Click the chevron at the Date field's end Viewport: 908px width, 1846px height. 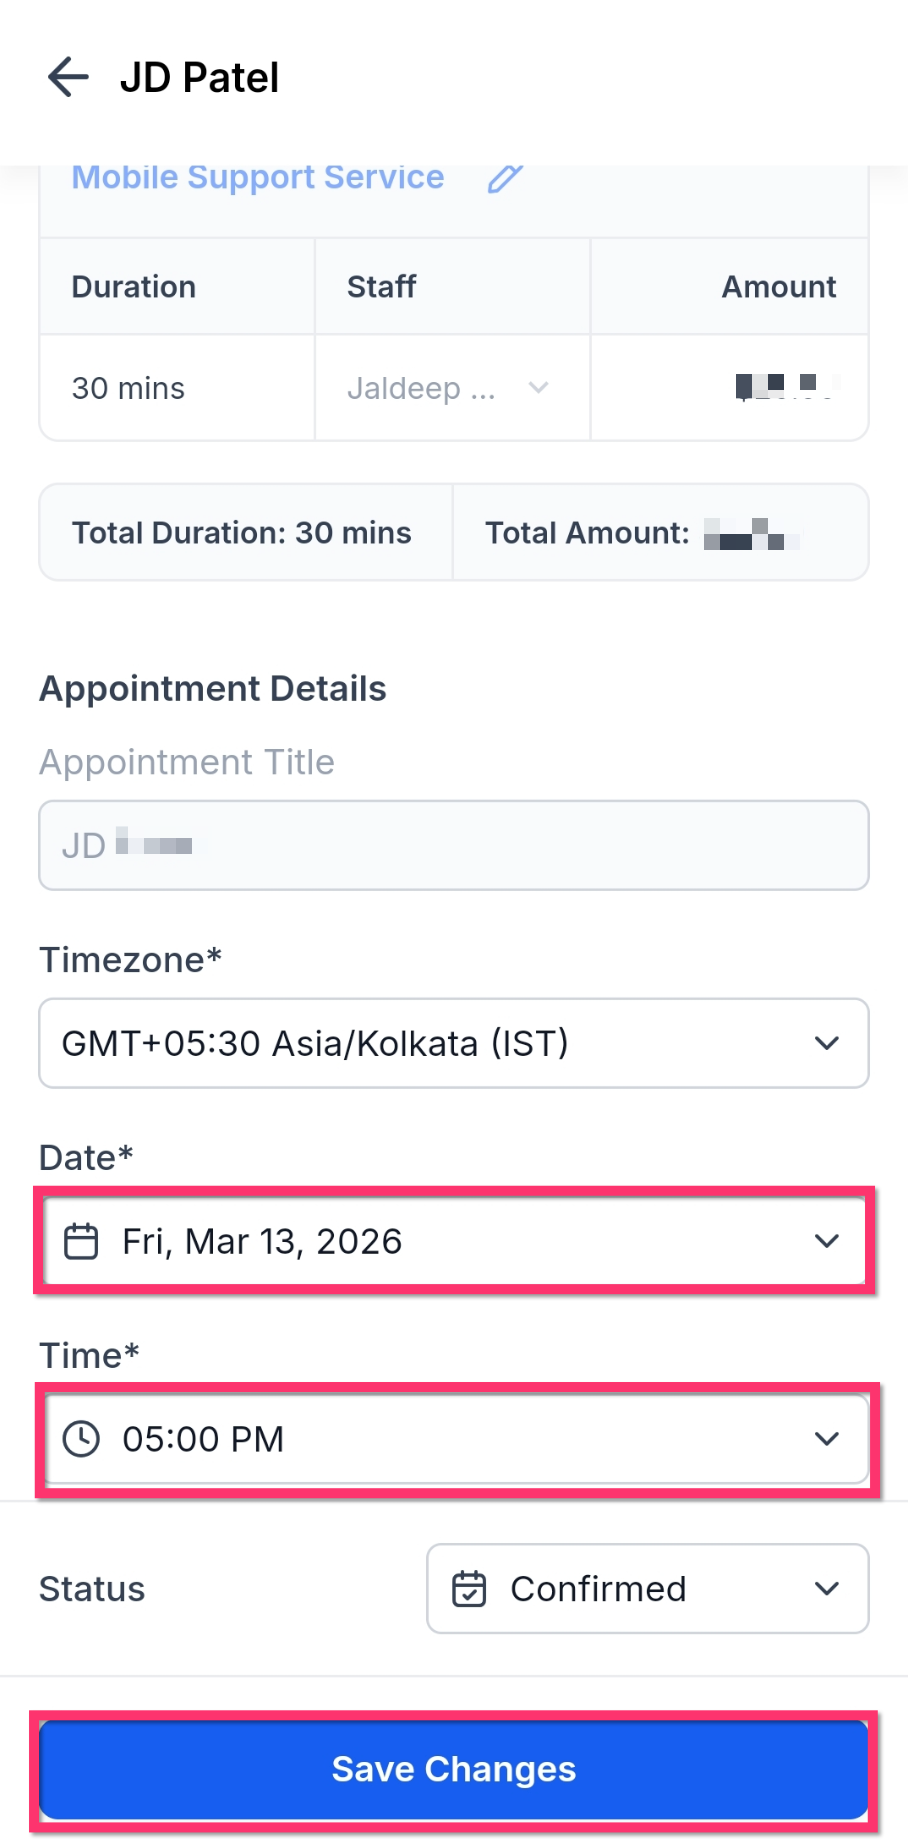point(827,1241)
